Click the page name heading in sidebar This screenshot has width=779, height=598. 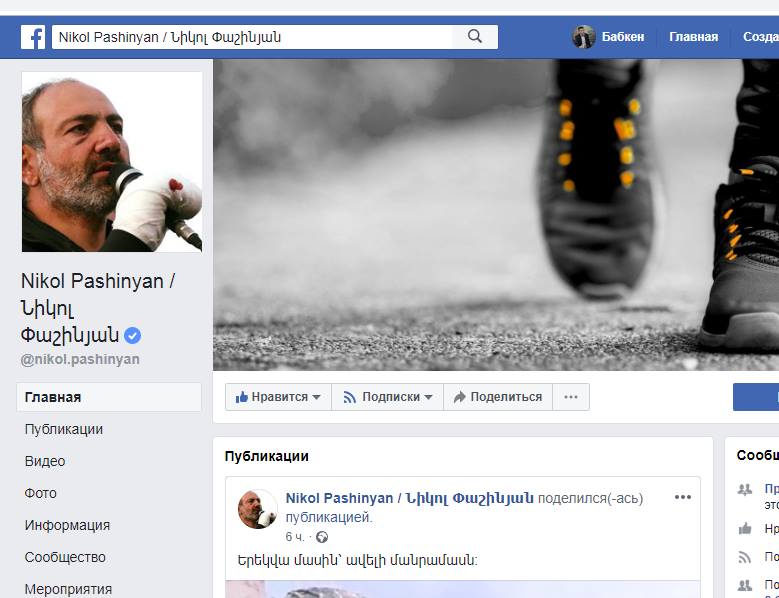pos(98,308)
